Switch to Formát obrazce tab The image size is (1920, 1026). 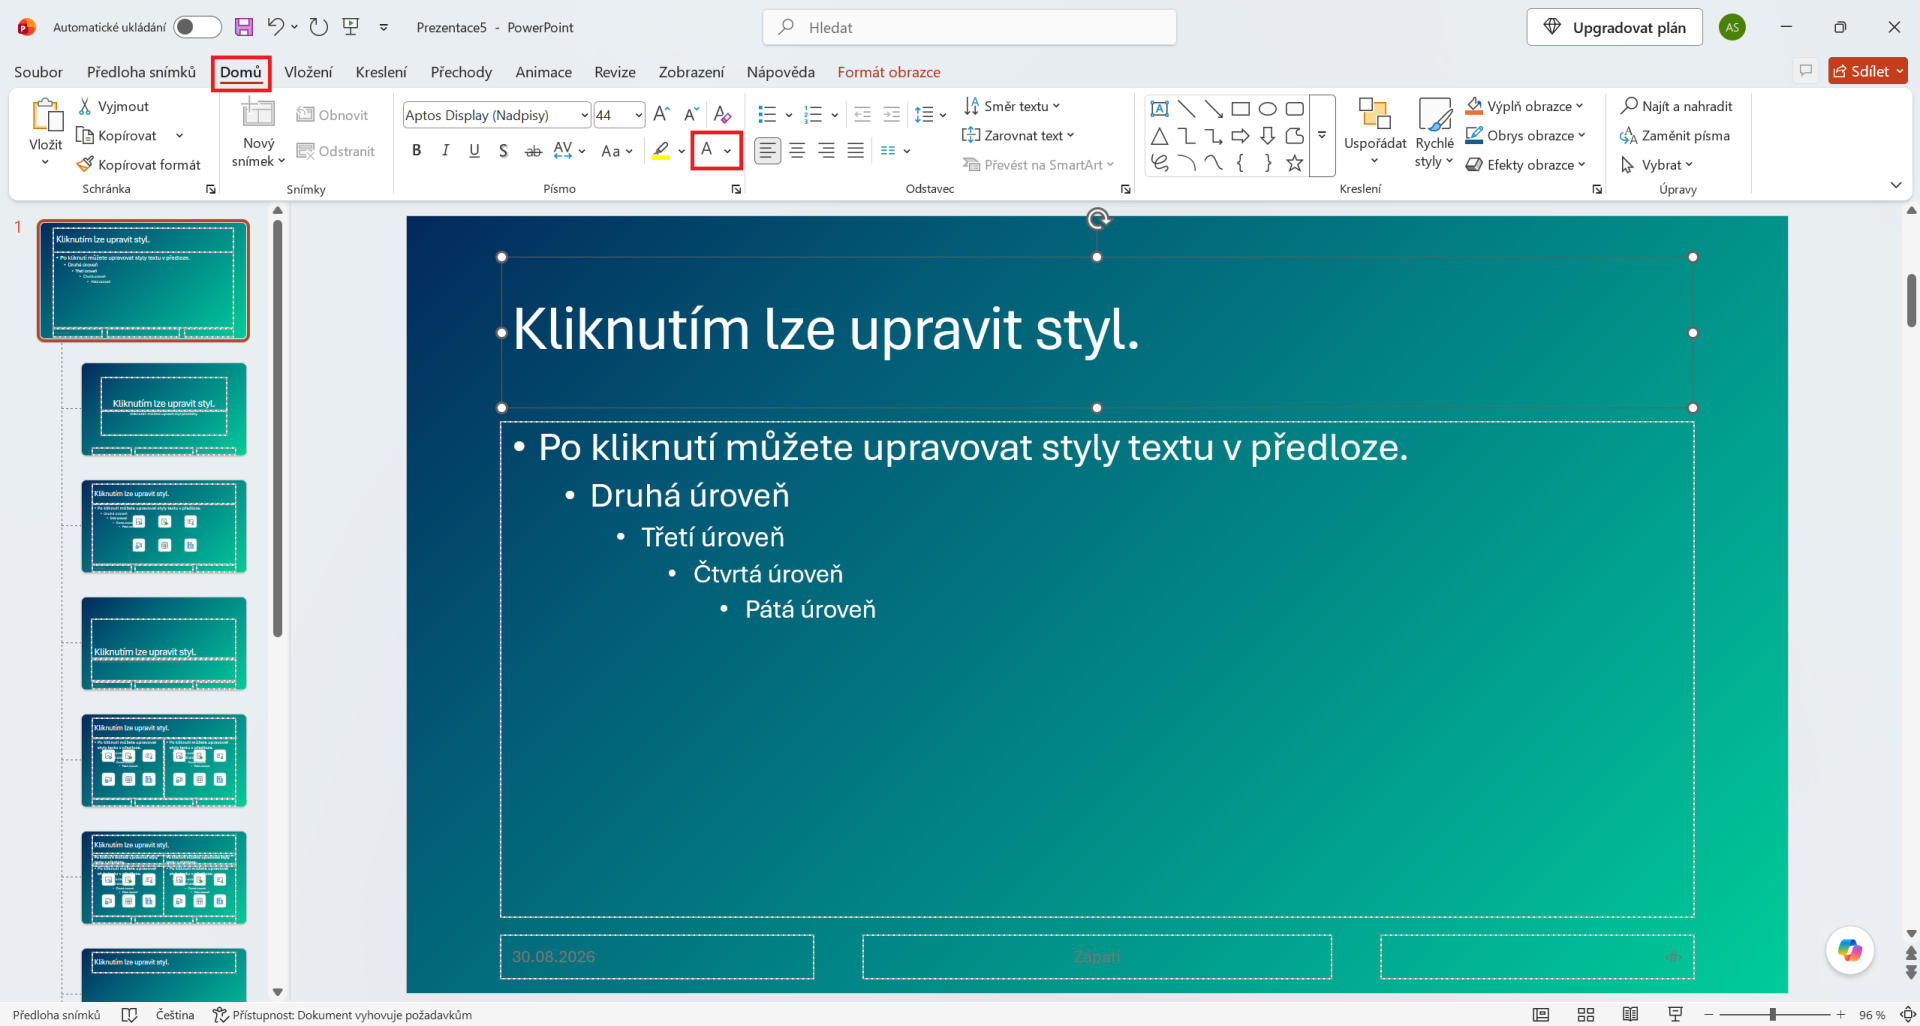click(888, 72)
